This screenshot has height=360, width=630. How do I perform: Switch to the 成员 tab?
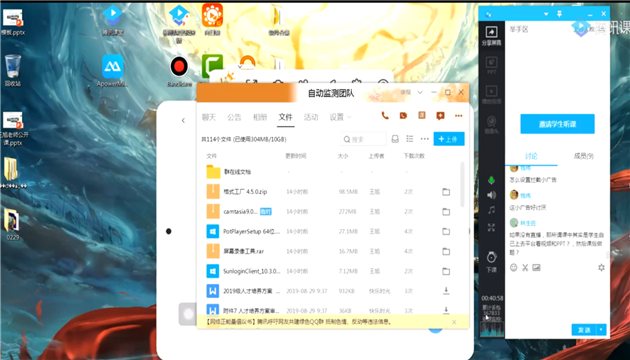pos(583,156)
